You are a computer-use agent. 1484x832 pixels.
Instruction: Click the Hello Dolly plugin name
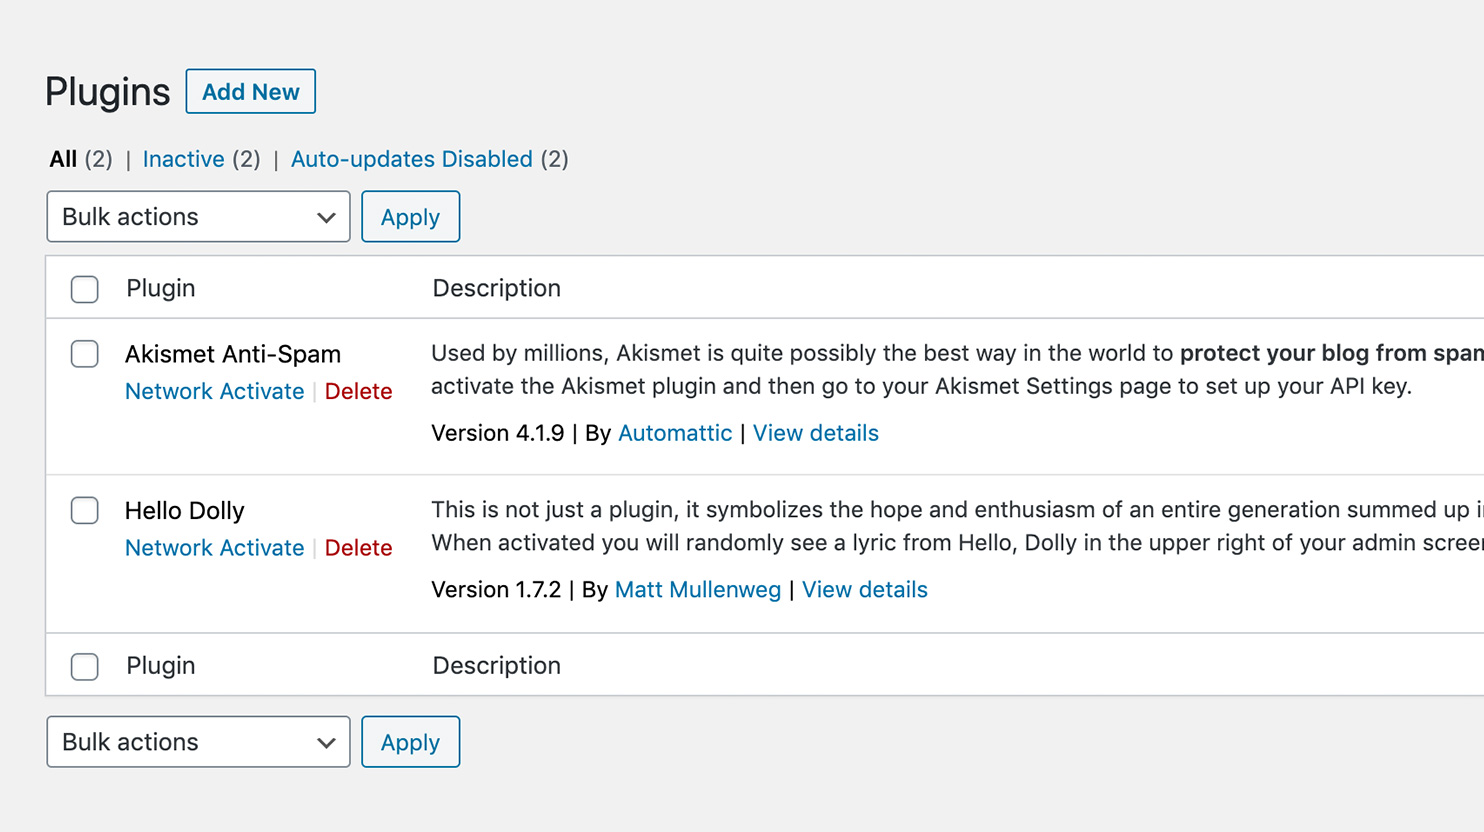tap(185, 511)
